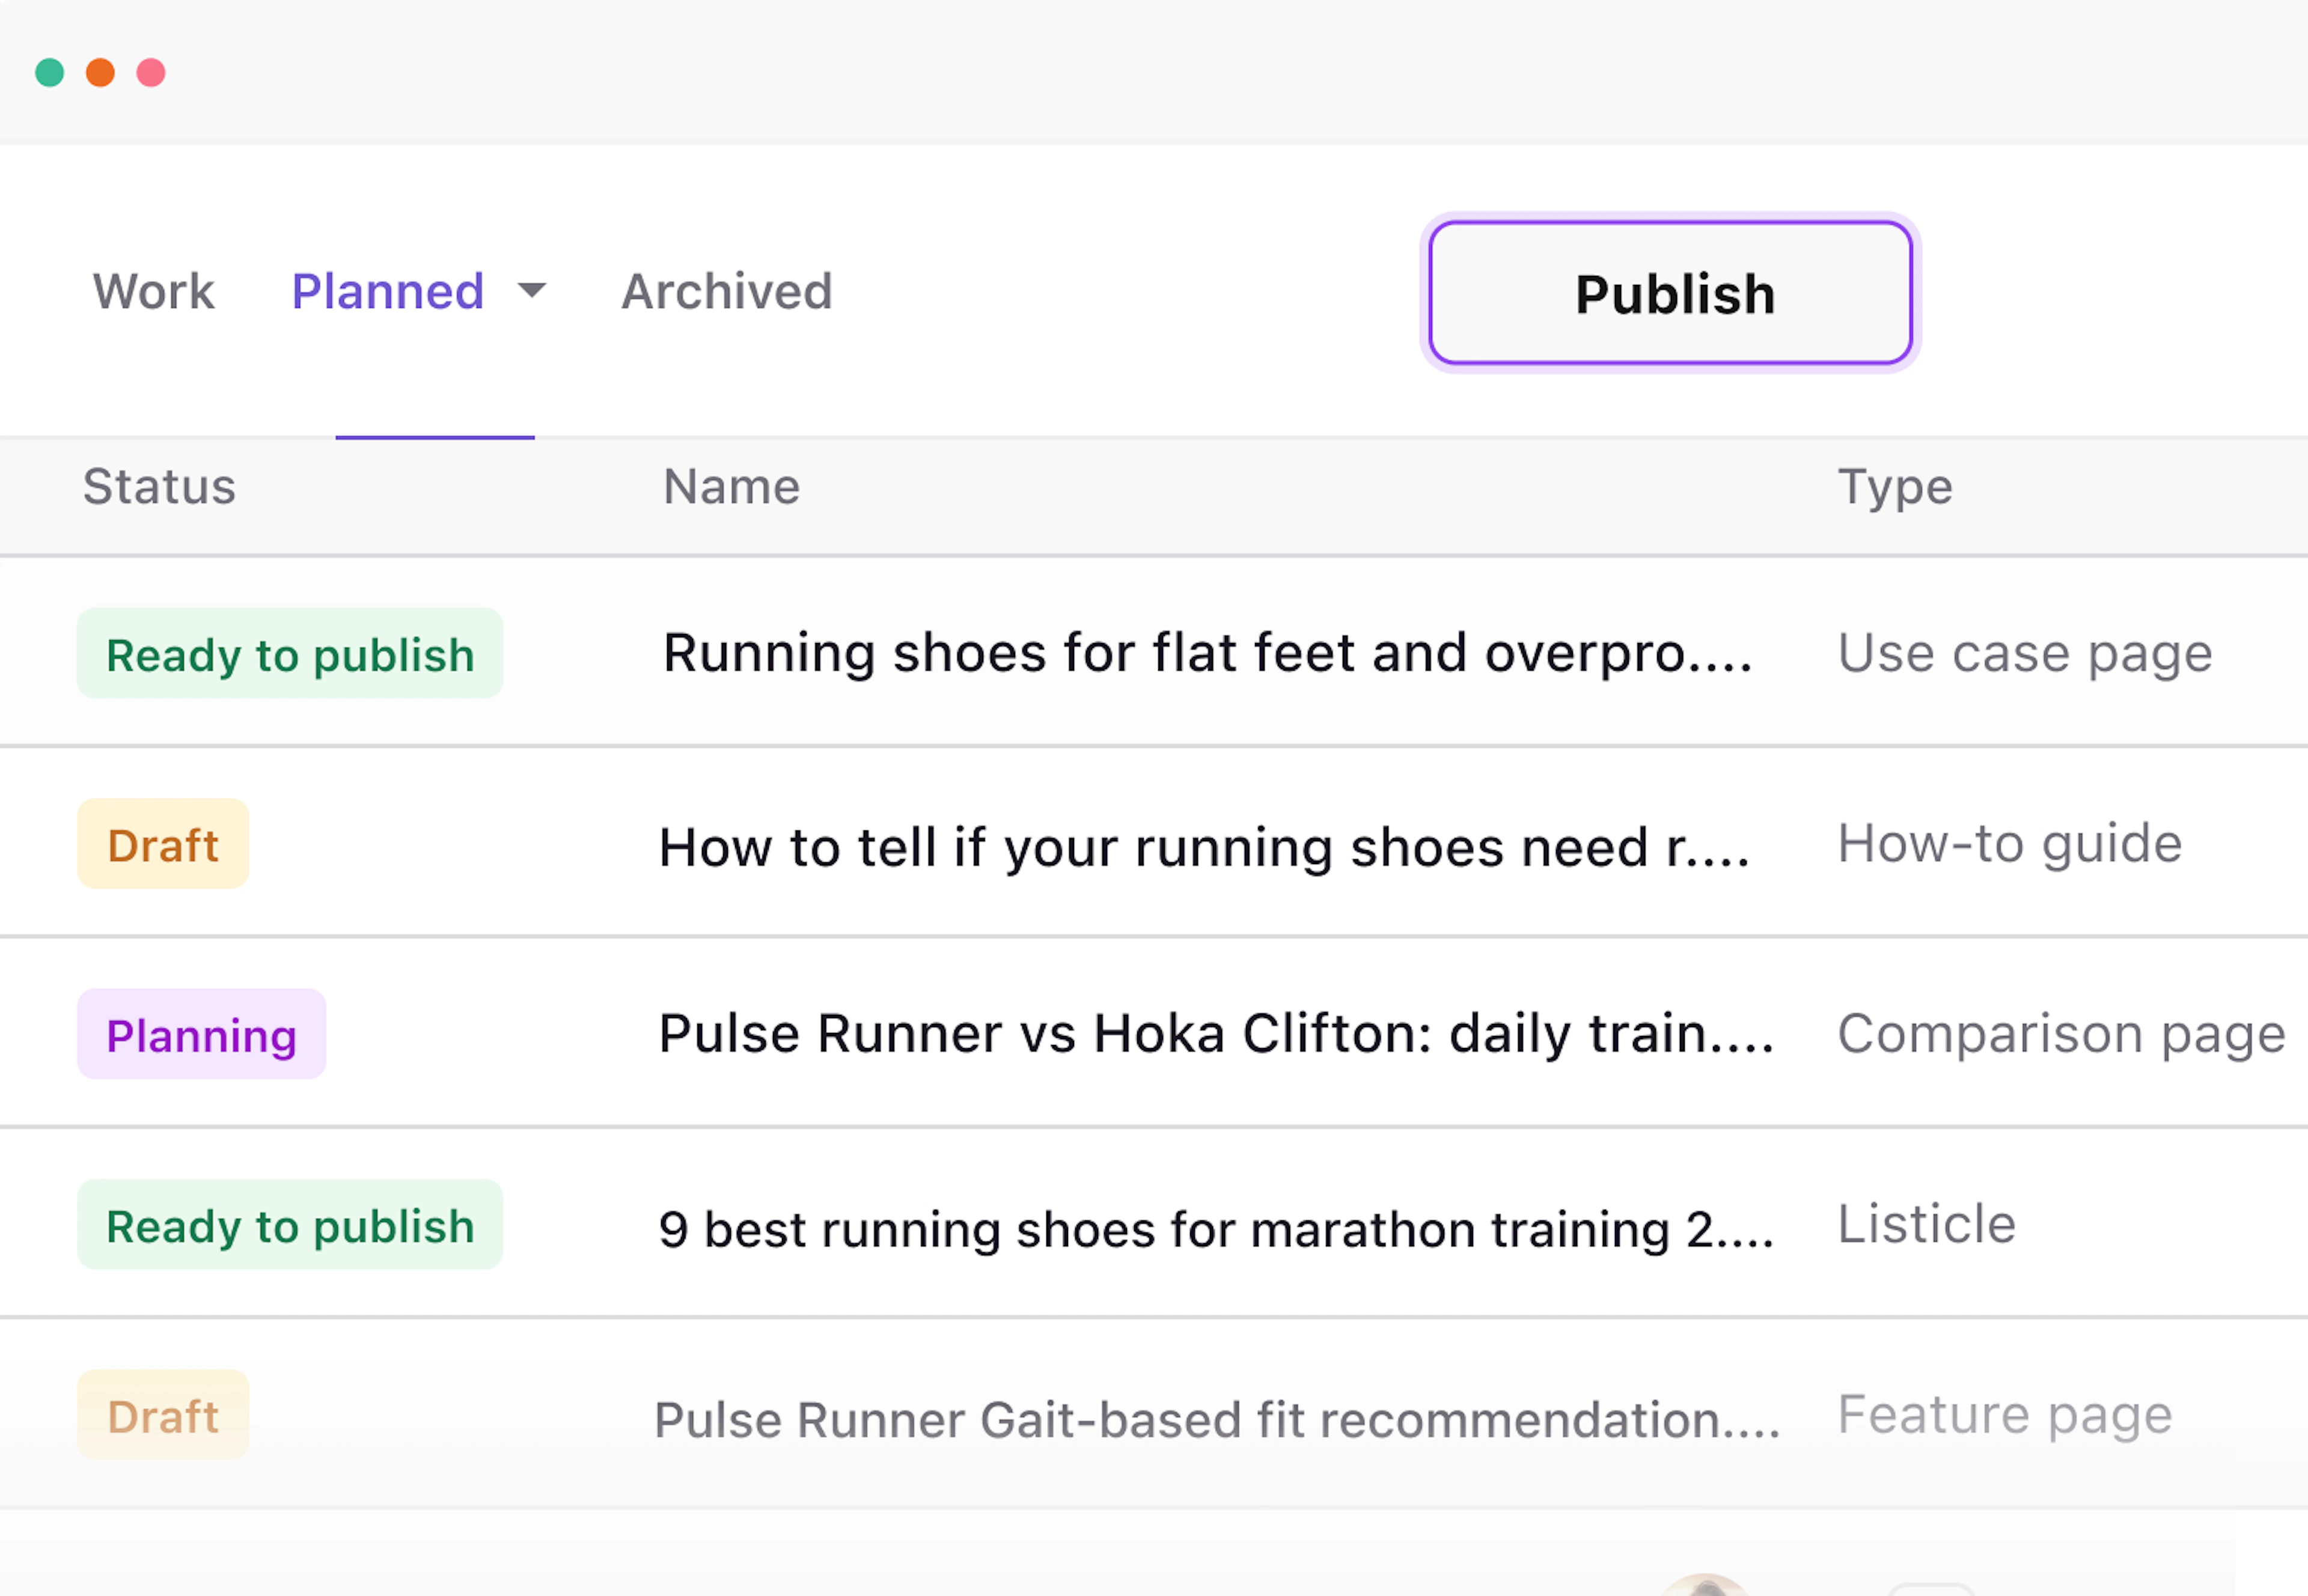Image resolution: width=2308 pixels, height=1596 pixels.
Task: Click the Planning status badge
Action: pos(202,1034)
